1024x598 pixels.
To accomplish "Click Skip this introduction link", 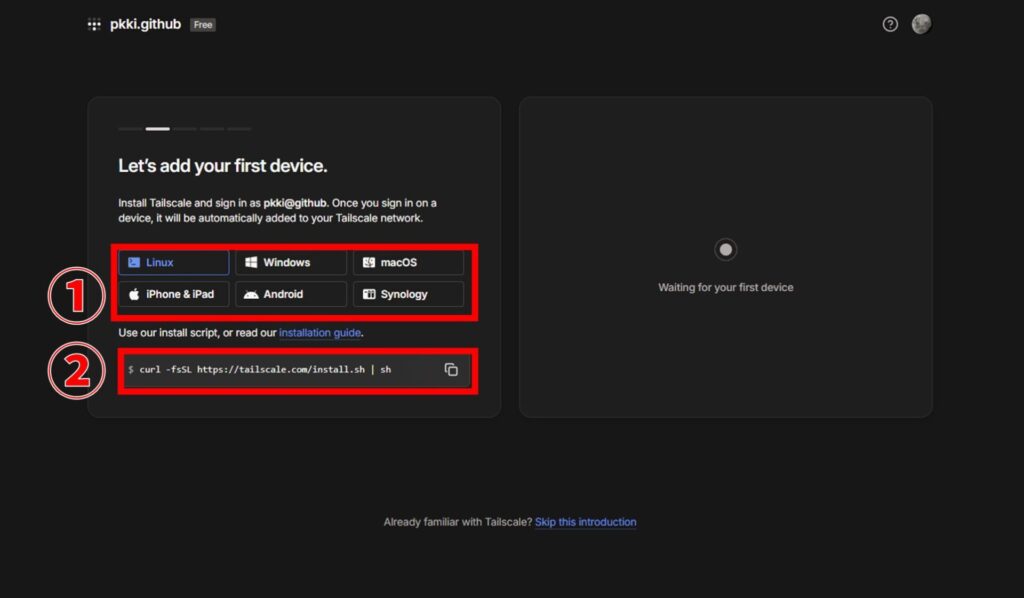I will [585, 522].
